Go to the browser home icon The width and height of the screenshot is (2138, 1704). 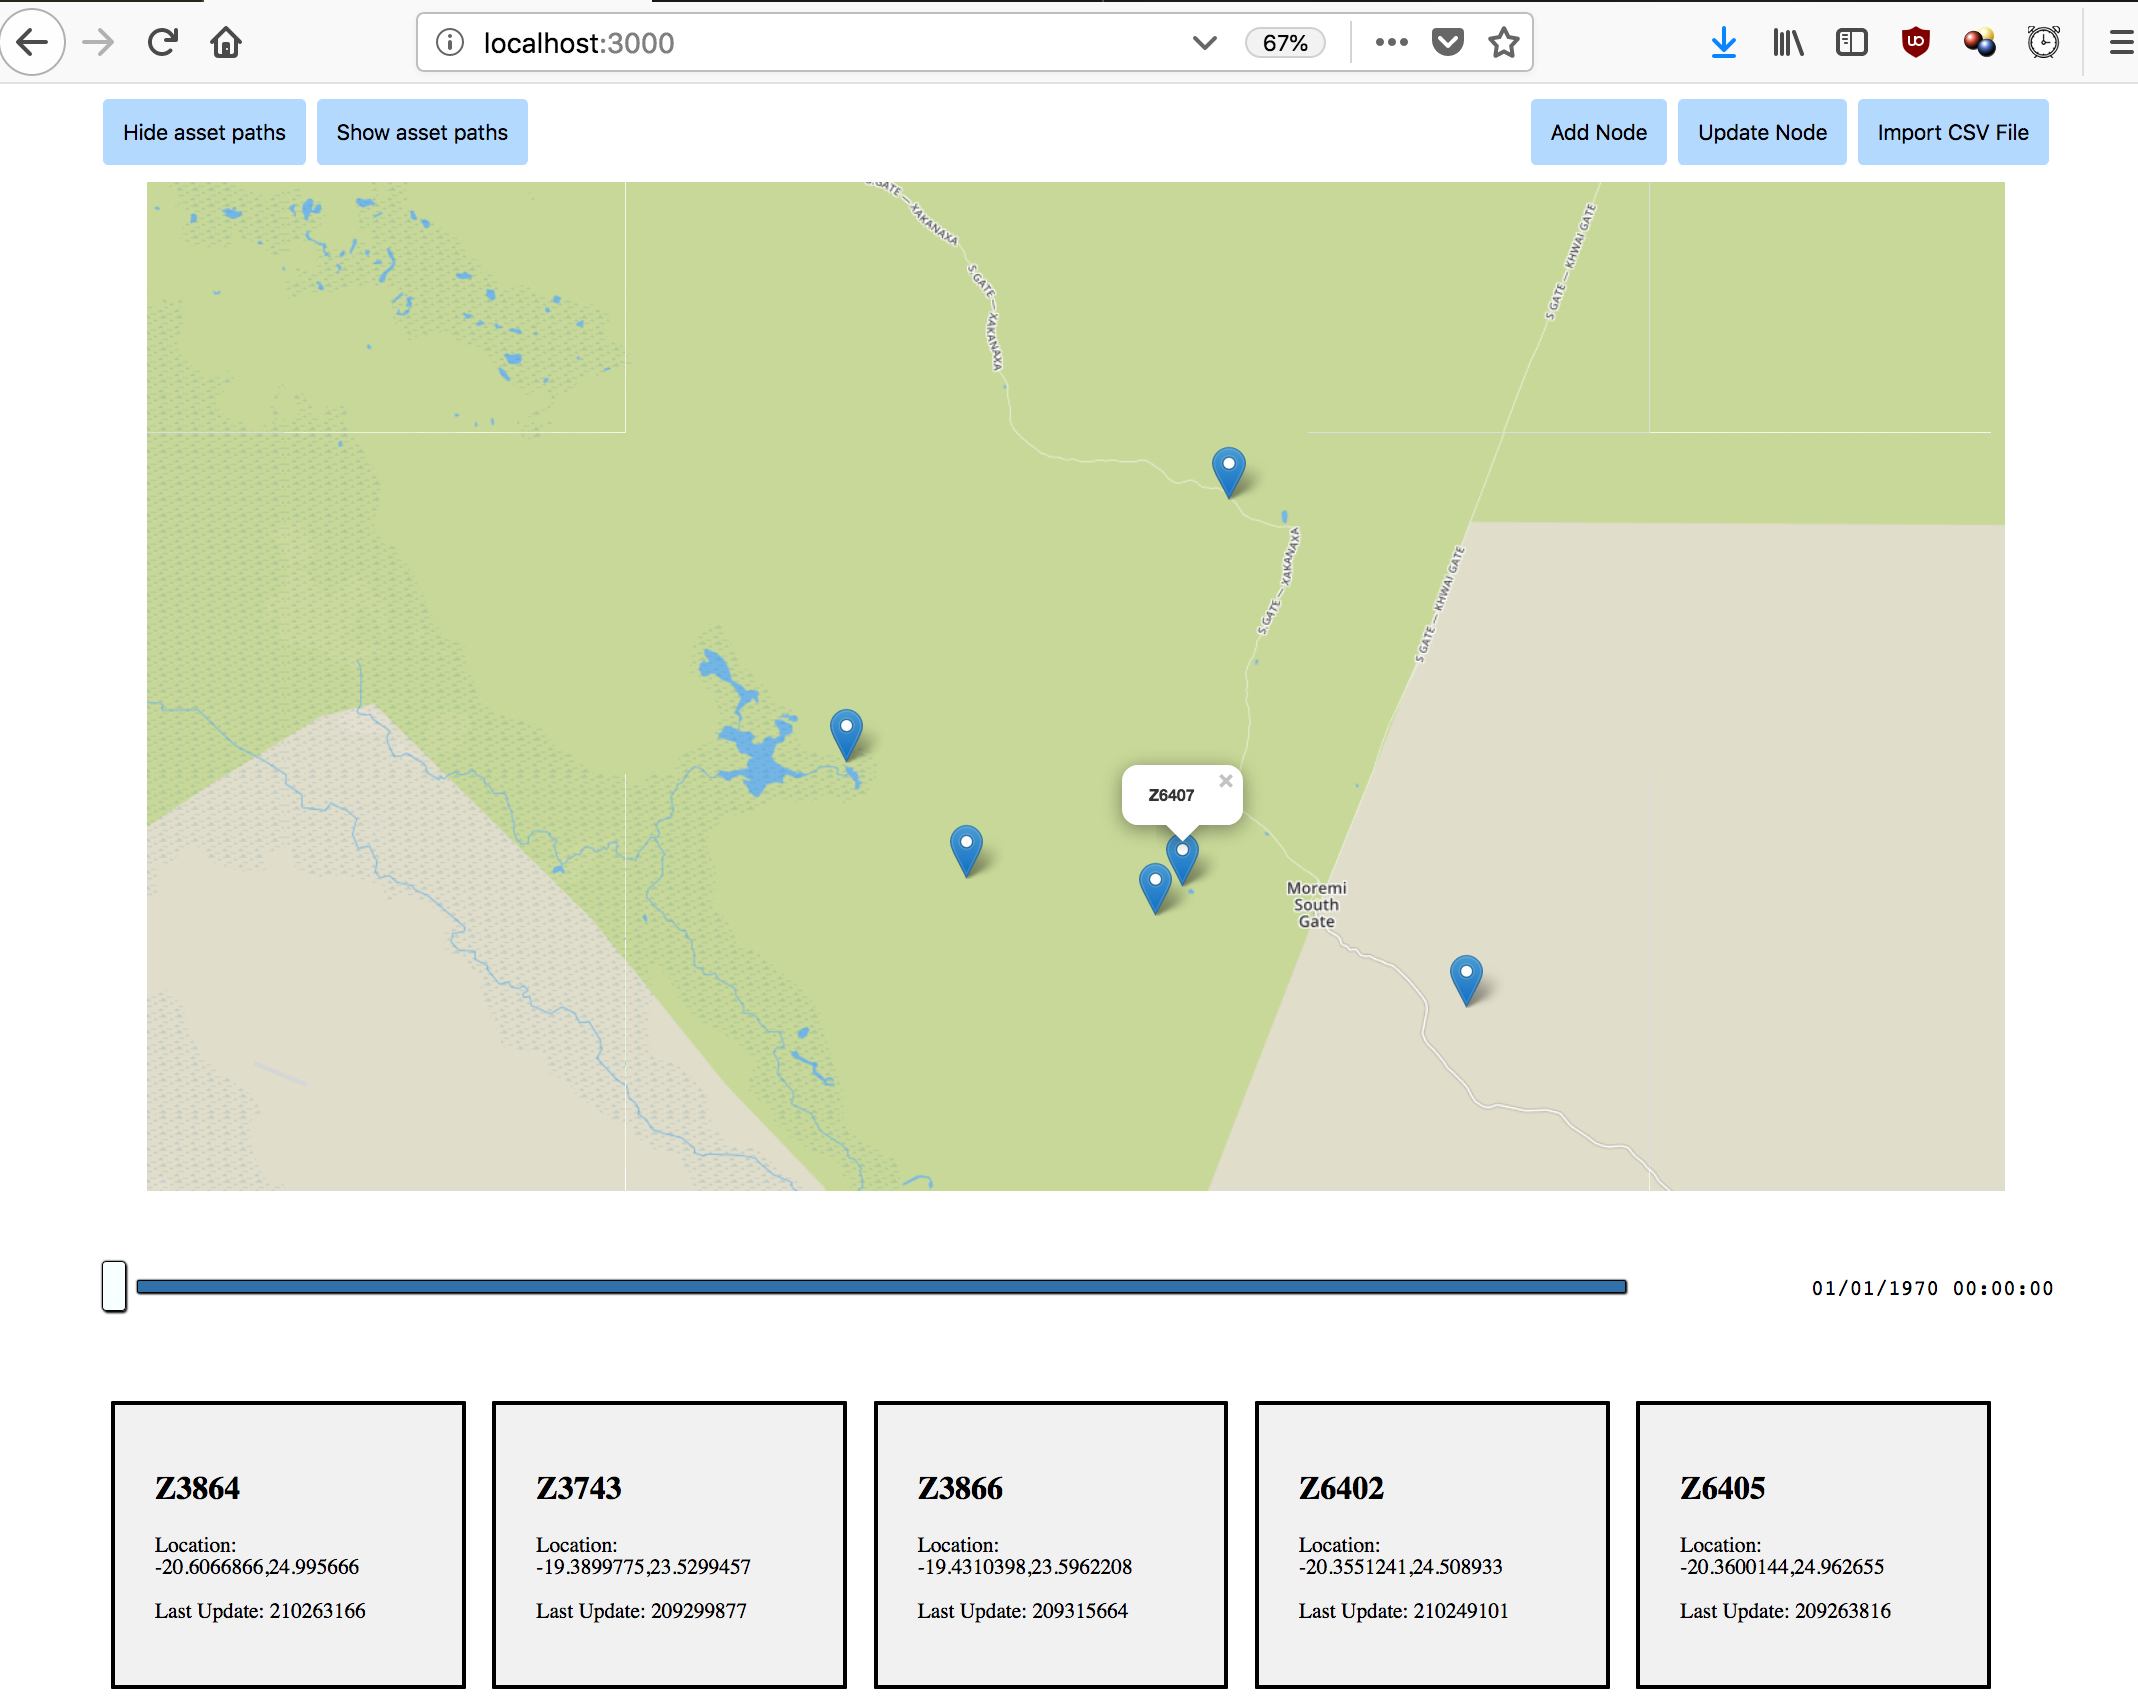(226, 42)
